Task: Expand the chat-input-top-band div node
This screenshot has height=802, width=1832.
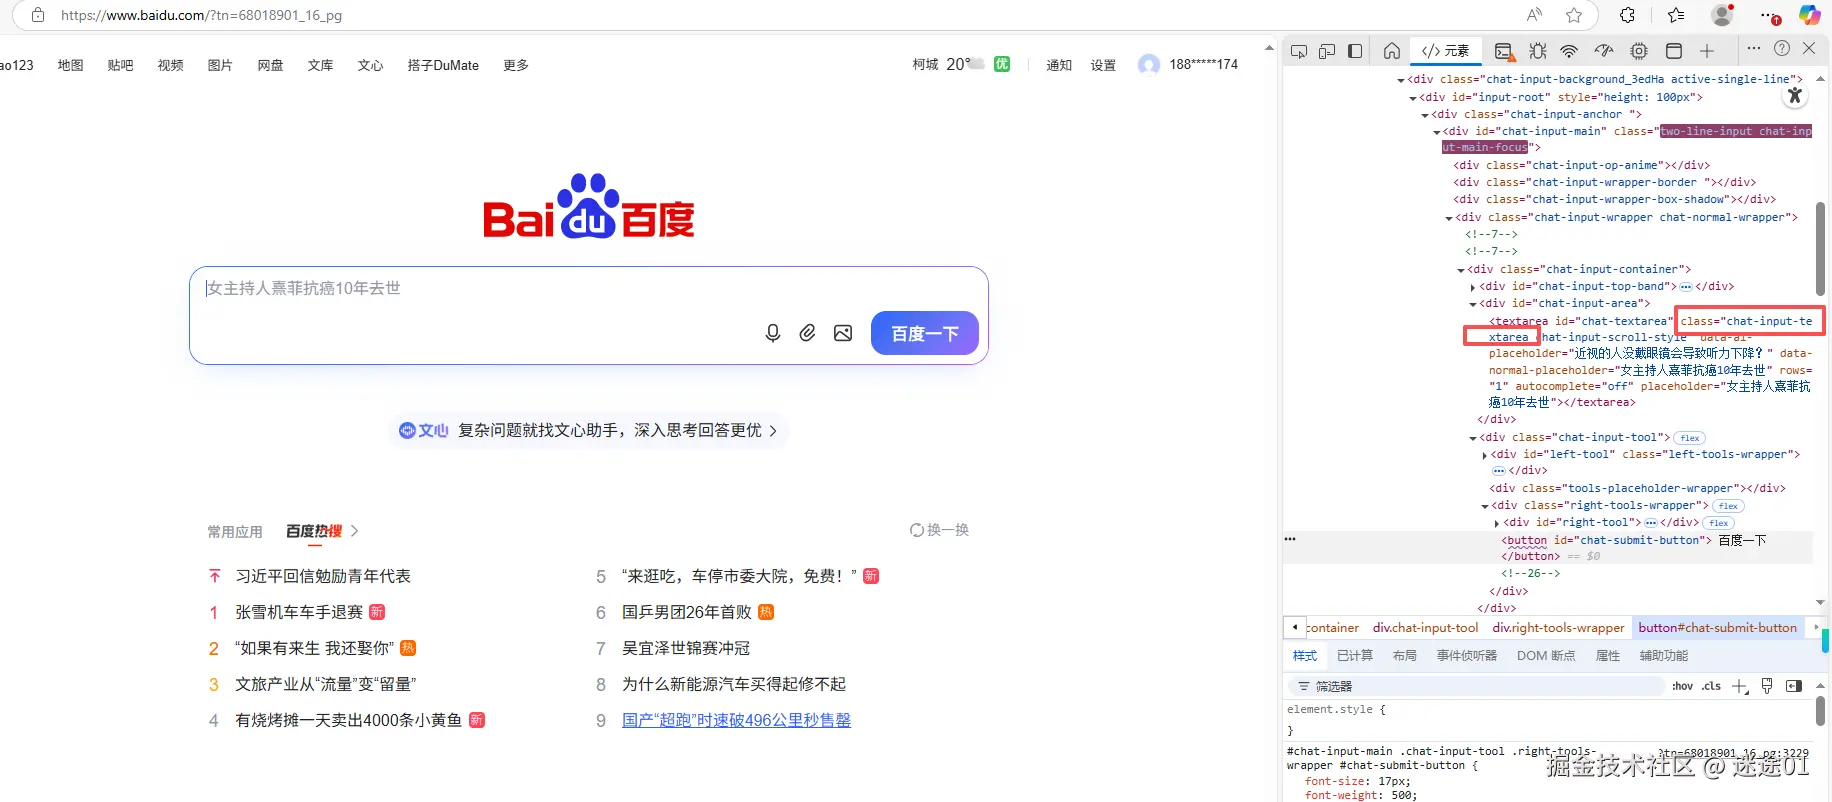Action: (1473, 287)
